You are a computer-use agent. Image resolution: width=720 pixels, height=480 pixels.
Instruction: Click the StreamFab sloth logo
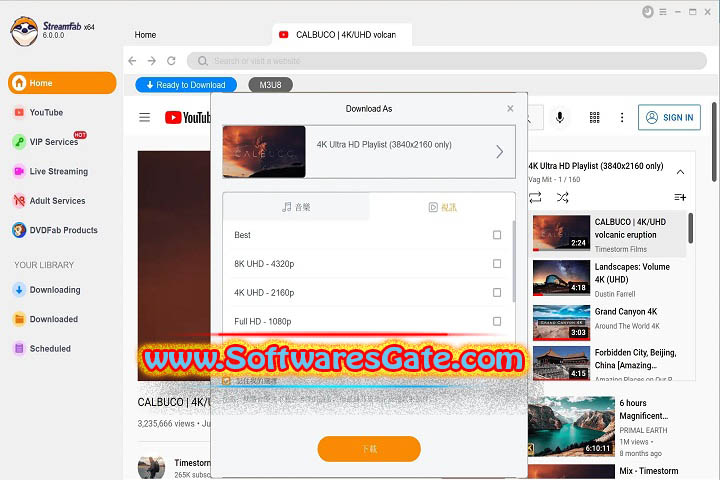coord(24,31)
